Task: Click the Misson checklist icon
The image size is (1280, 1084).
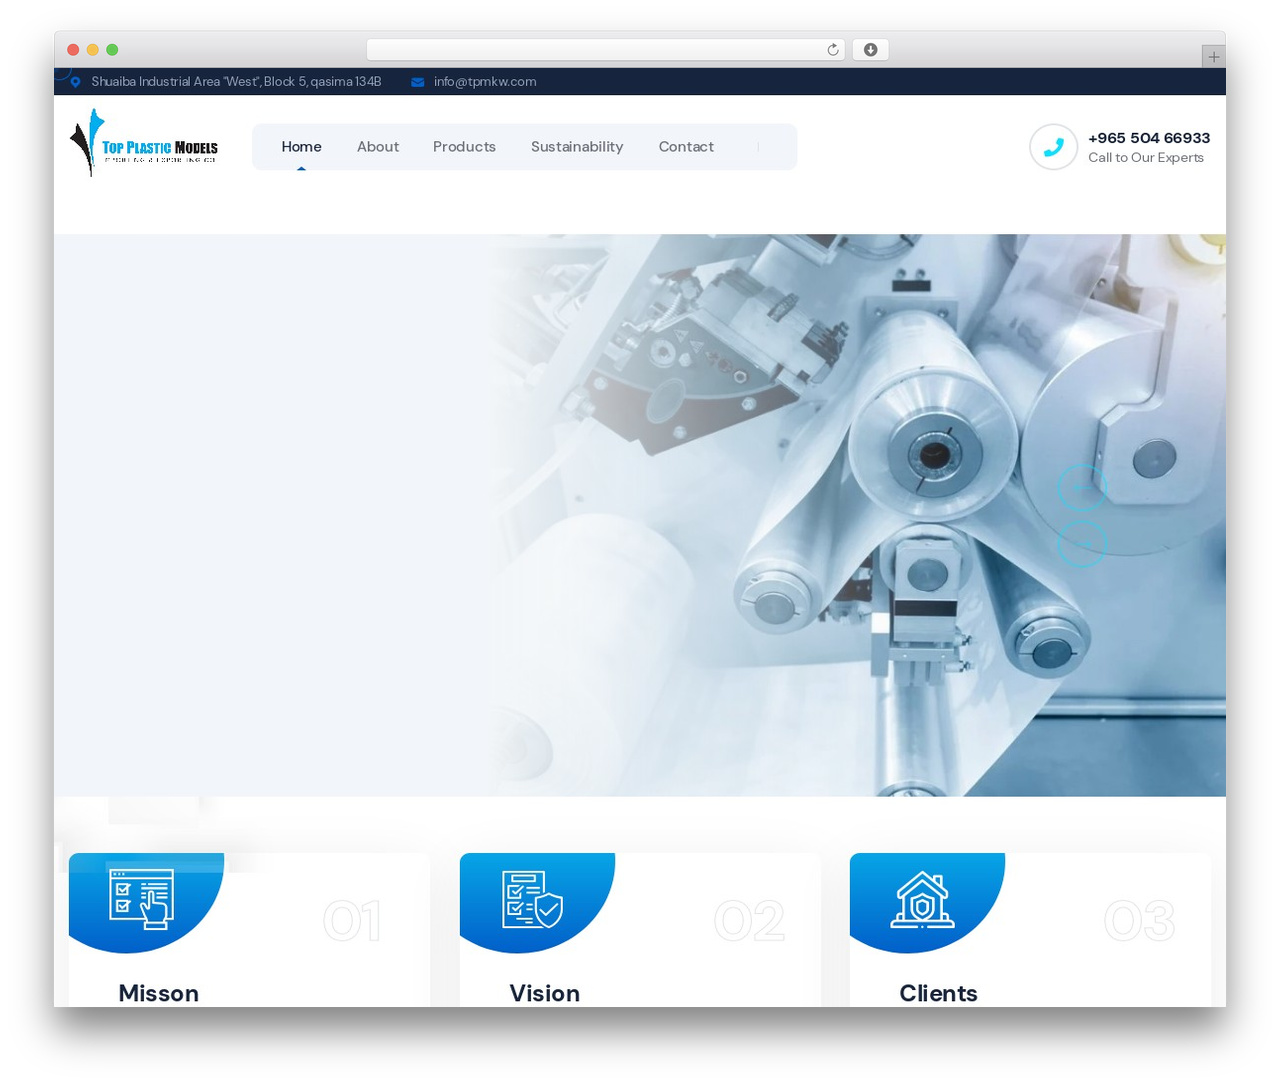Action: click(x=141, y=899)
